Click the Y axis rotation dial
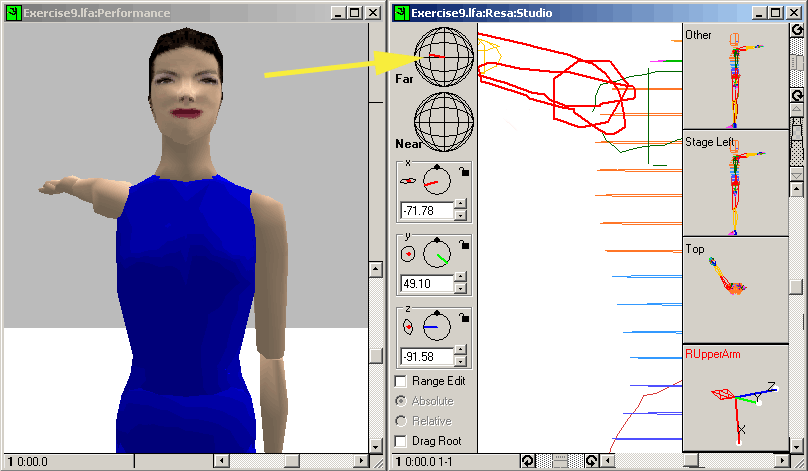The width and height of the screenshot is (808, 471). tap(436, 254)
